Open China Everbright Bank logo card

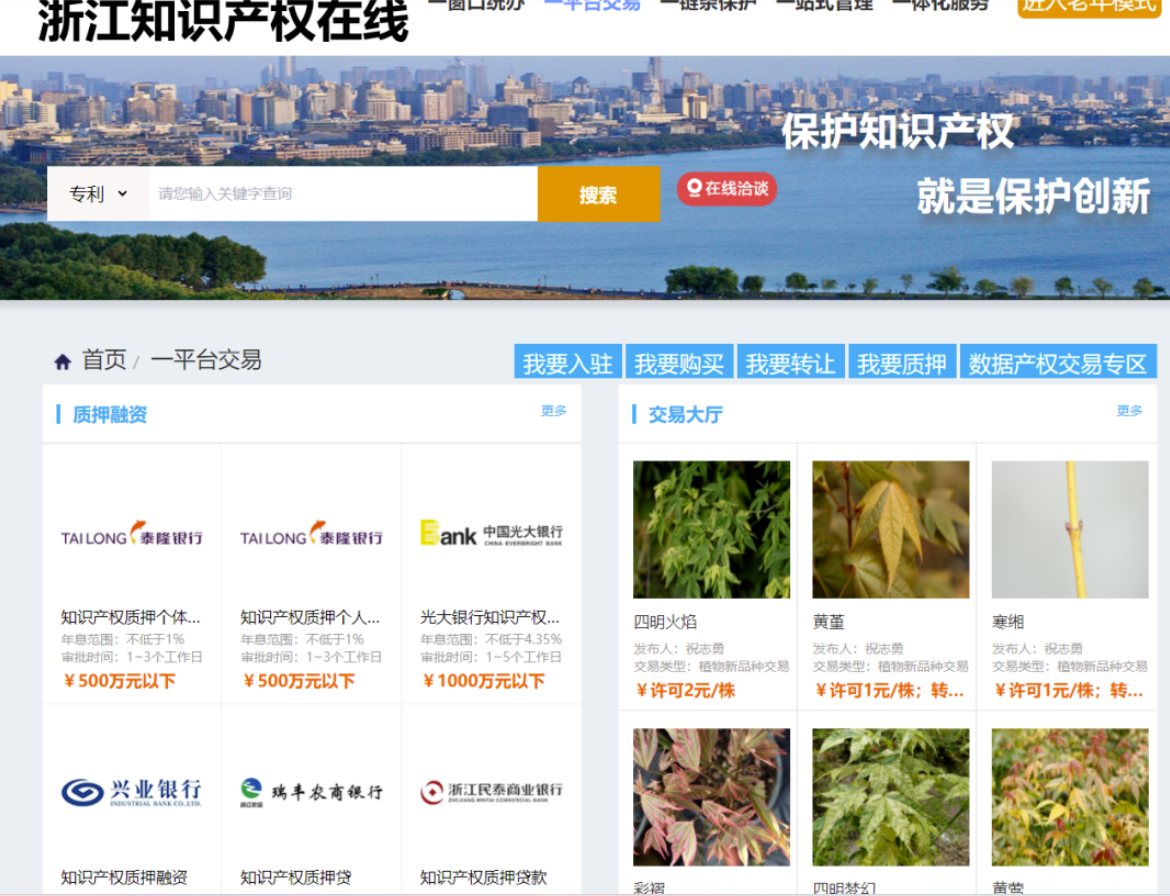click(x=491, y=533)
